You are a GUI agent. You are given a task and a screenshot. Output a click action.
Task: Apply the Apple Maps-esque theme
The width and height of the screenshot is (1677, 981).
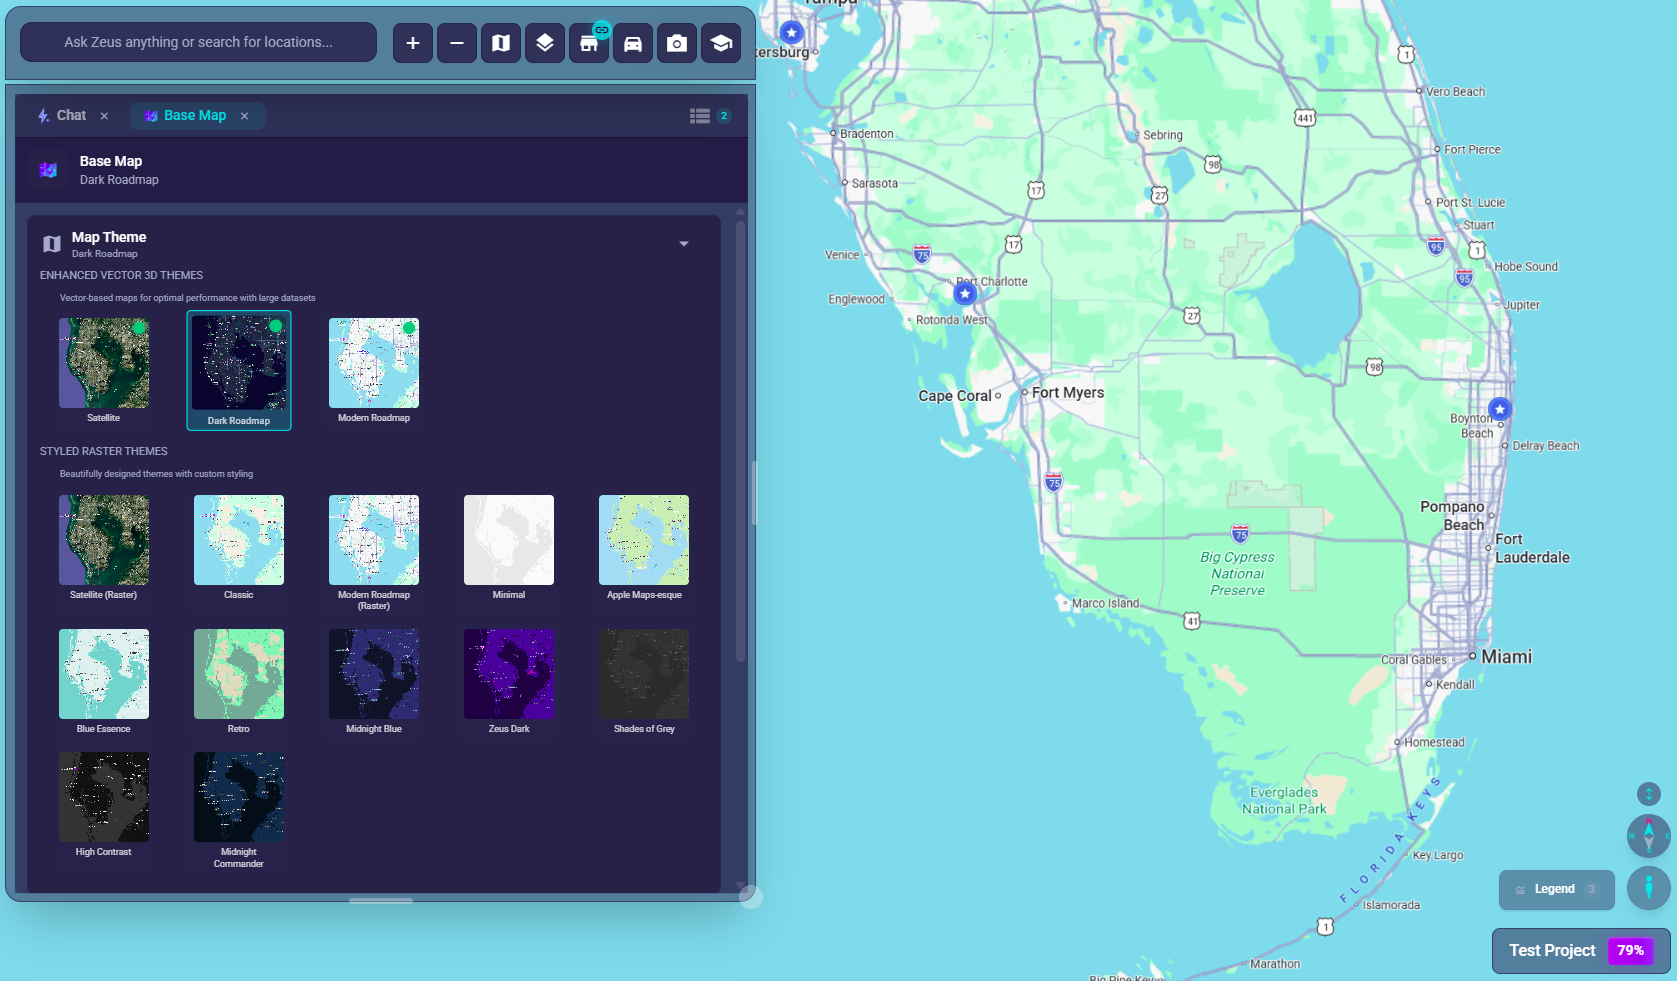tap(644, 547)
